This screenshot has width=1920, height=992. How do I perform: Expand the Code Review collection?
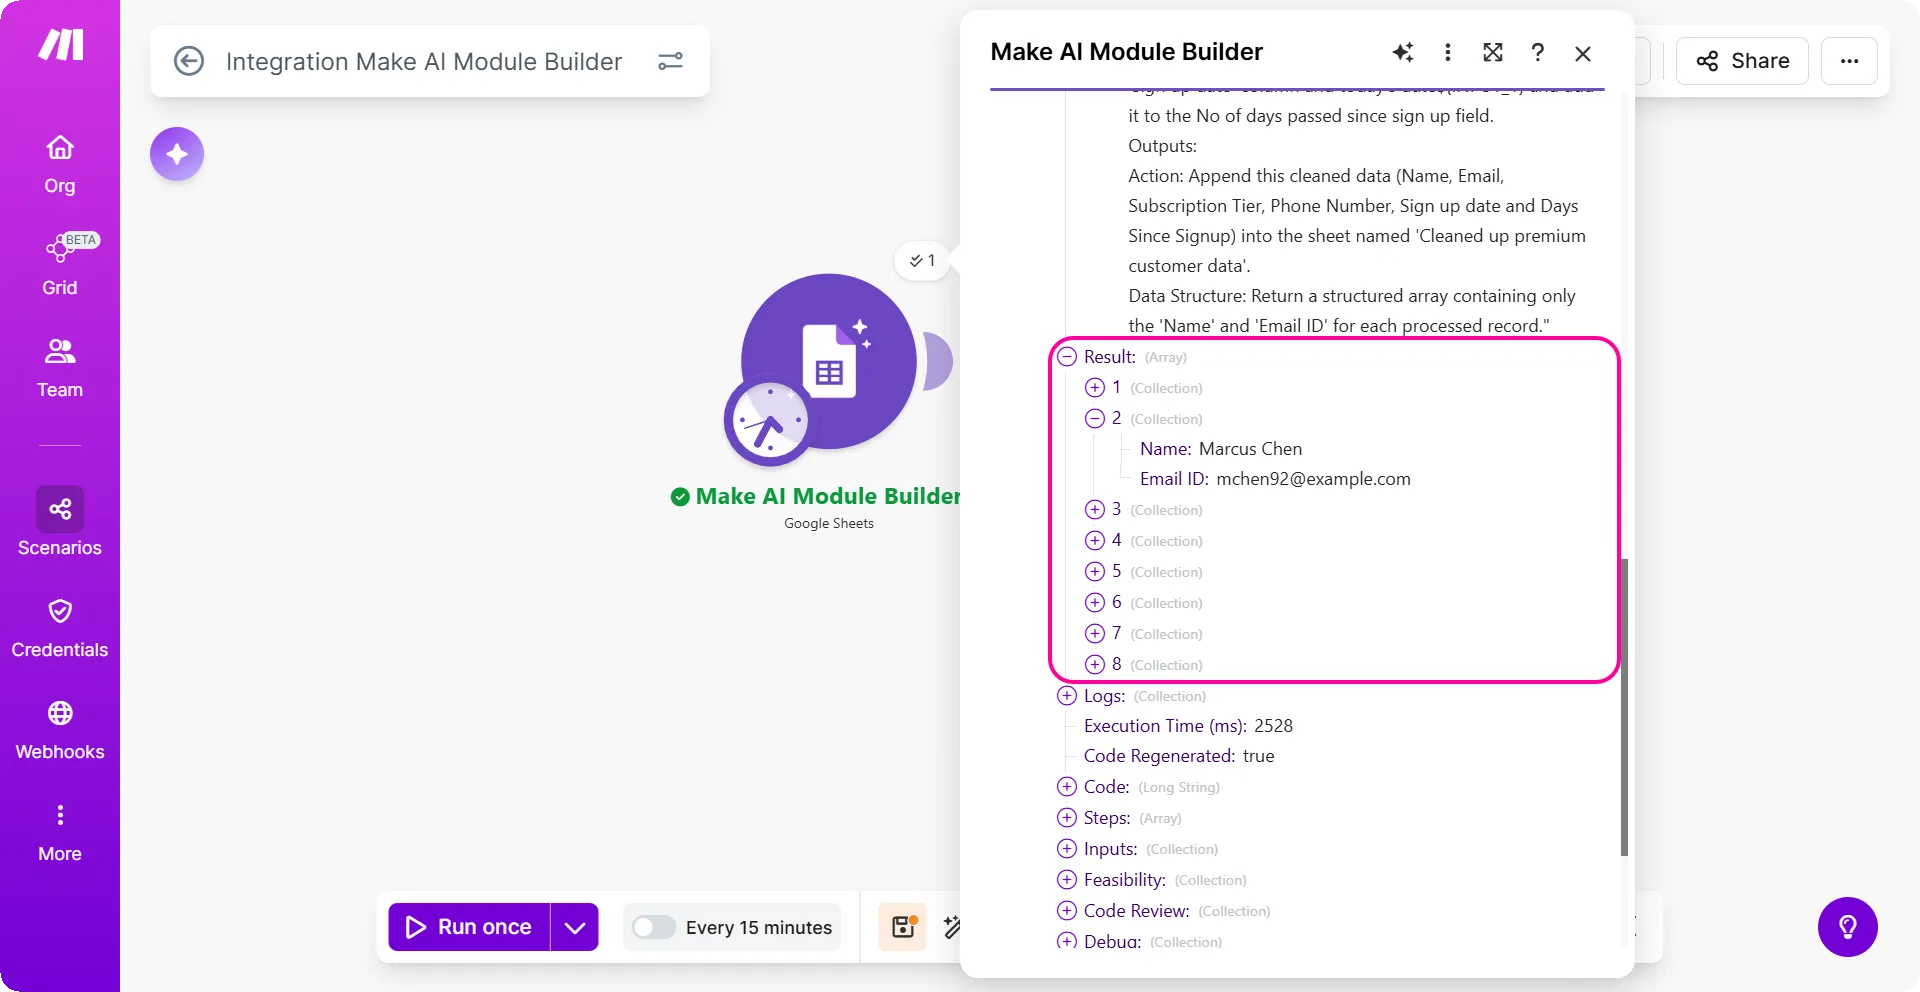coord(1067,911)
